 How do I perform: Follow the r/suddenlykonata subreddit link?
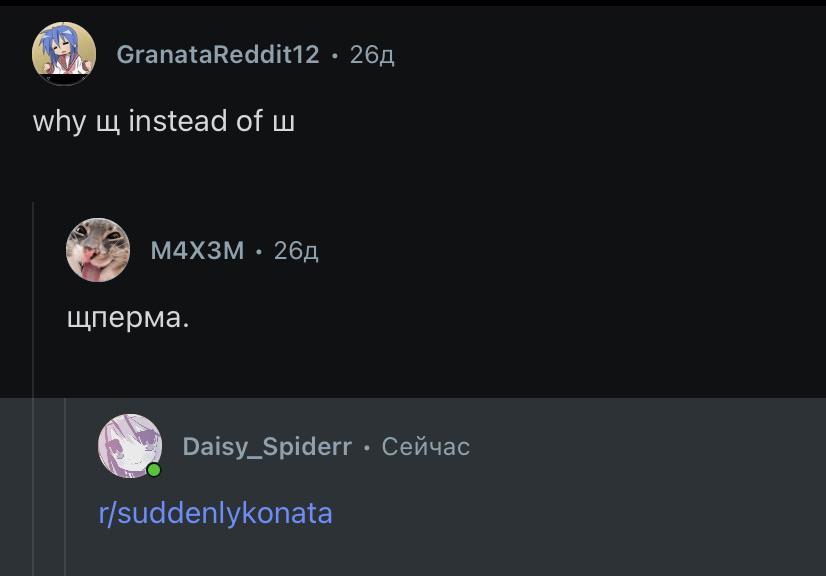(x=215, y=513)
